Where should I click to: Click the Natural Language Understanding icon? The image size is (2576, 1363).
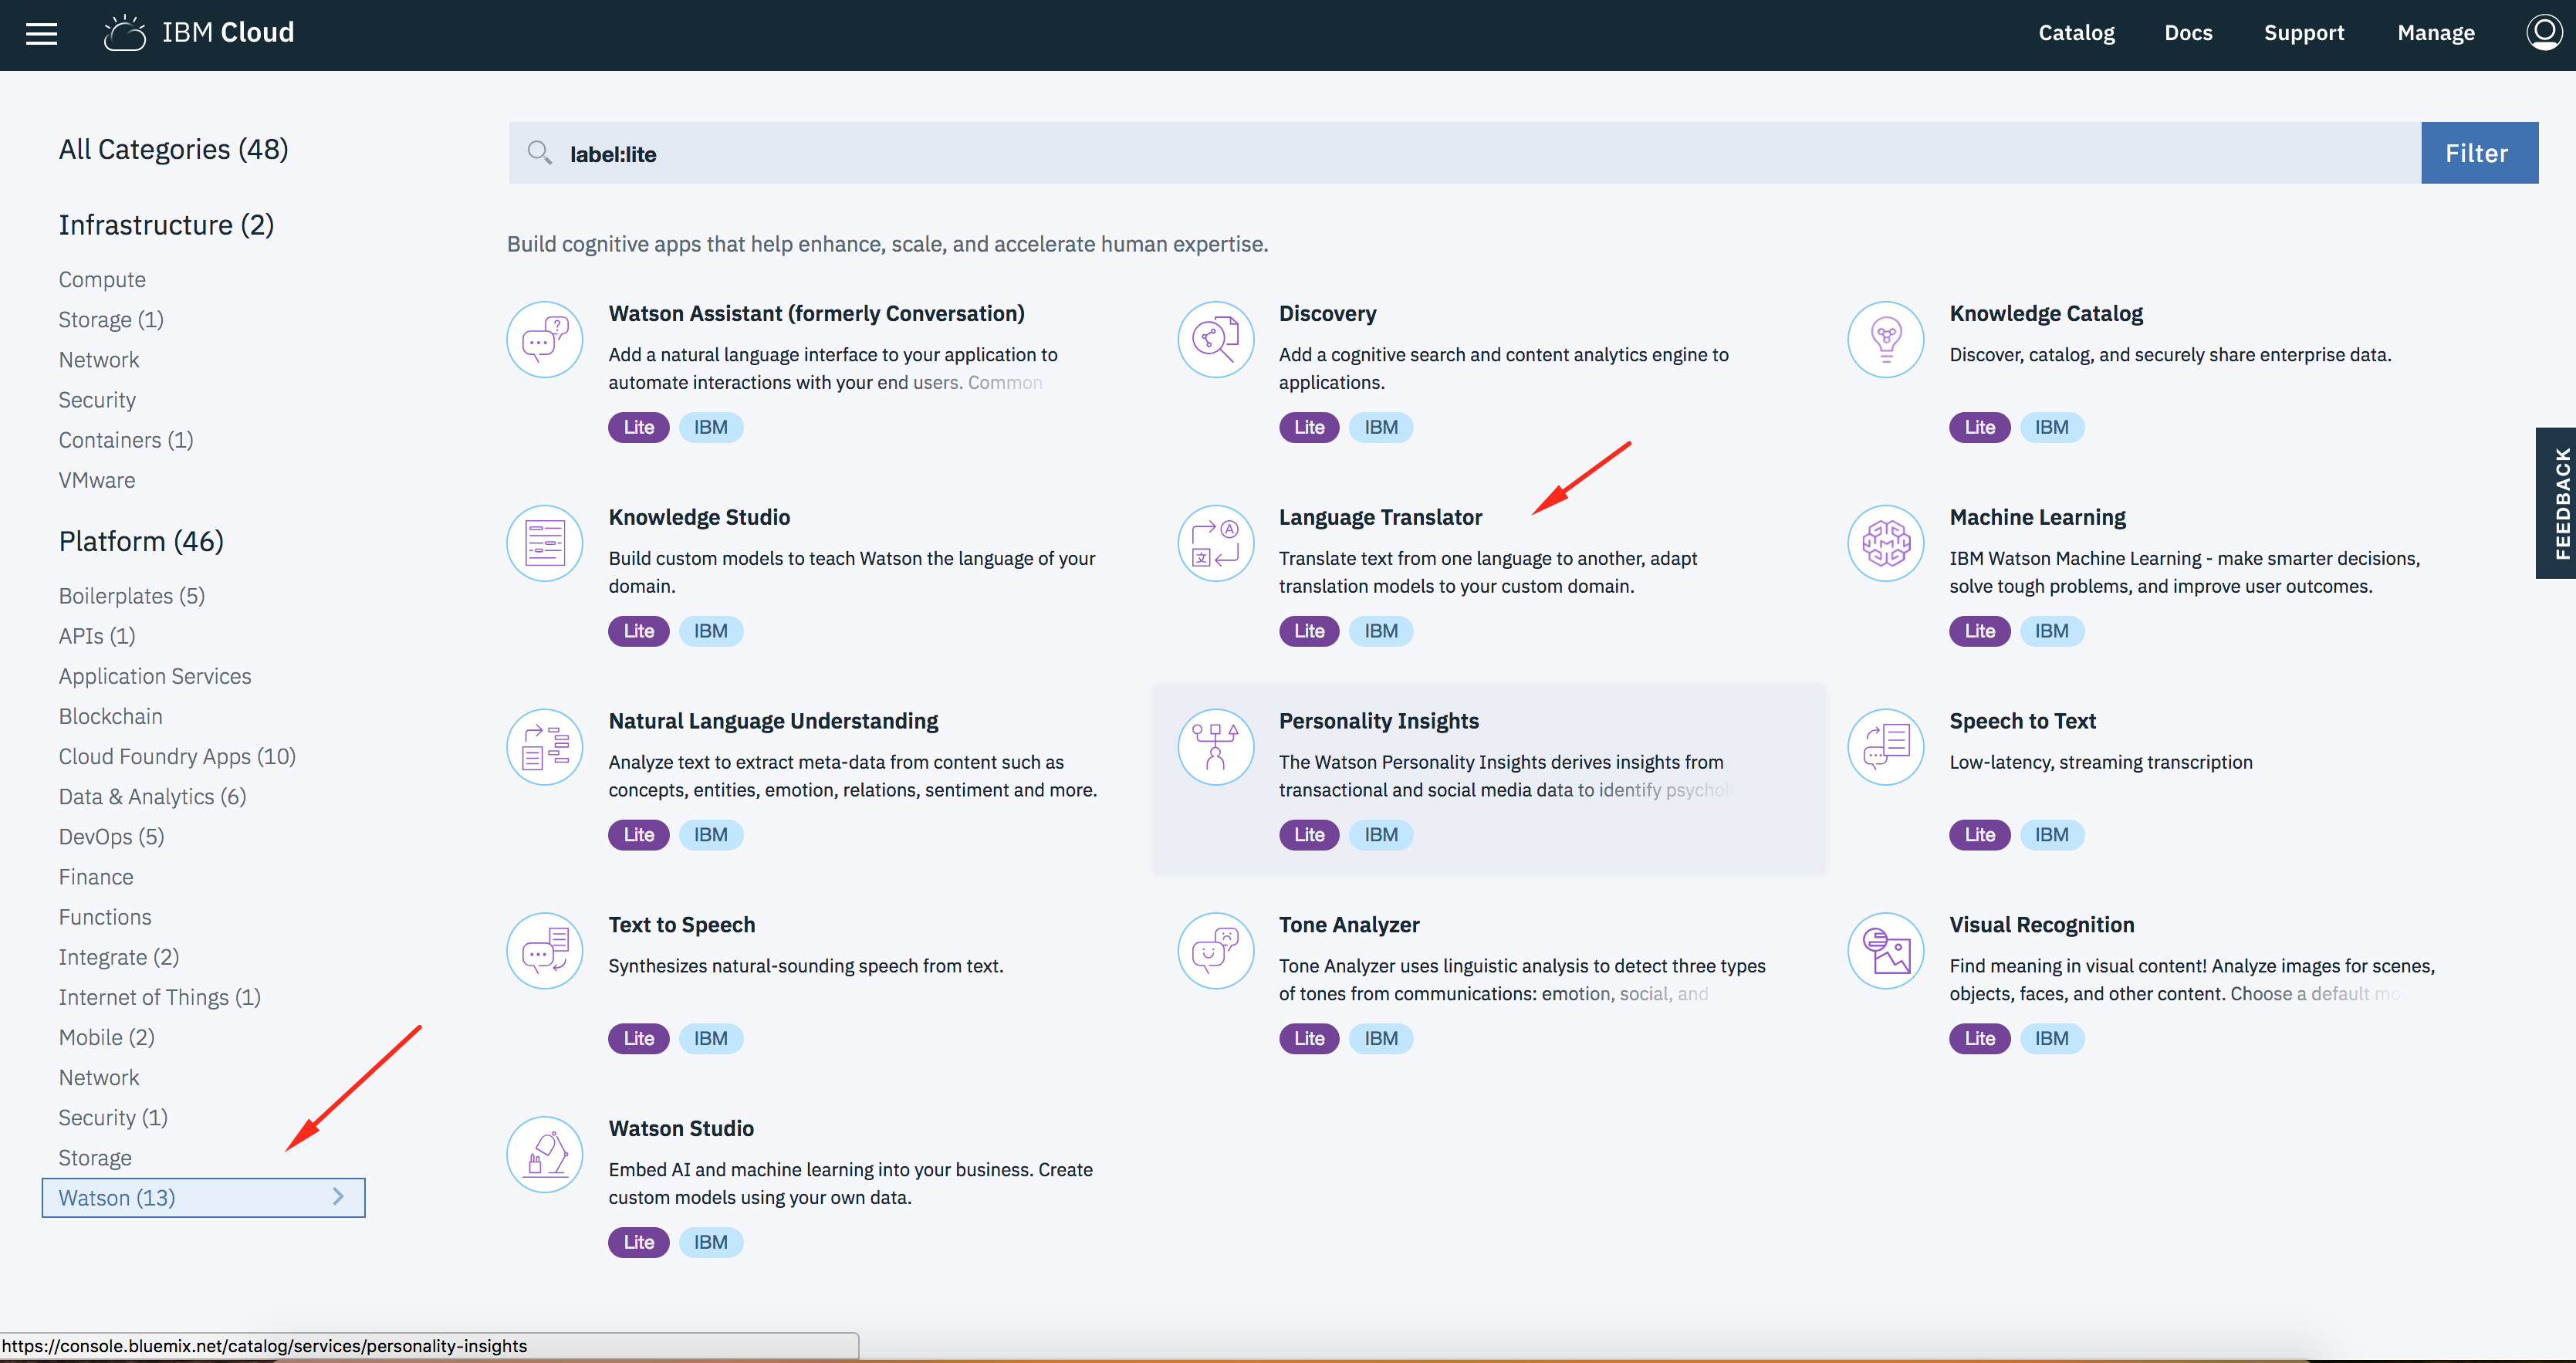pyautogui.click(x=545, y=748)
